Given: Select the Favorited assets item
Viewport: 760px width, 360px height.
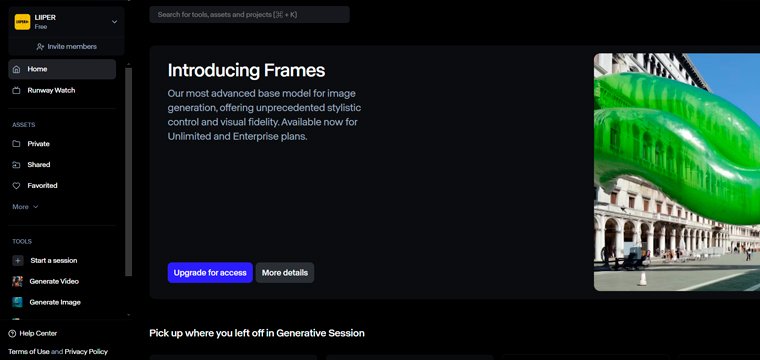Looking at the screenshot, I should pyautogui.click(x=62, y=186).
